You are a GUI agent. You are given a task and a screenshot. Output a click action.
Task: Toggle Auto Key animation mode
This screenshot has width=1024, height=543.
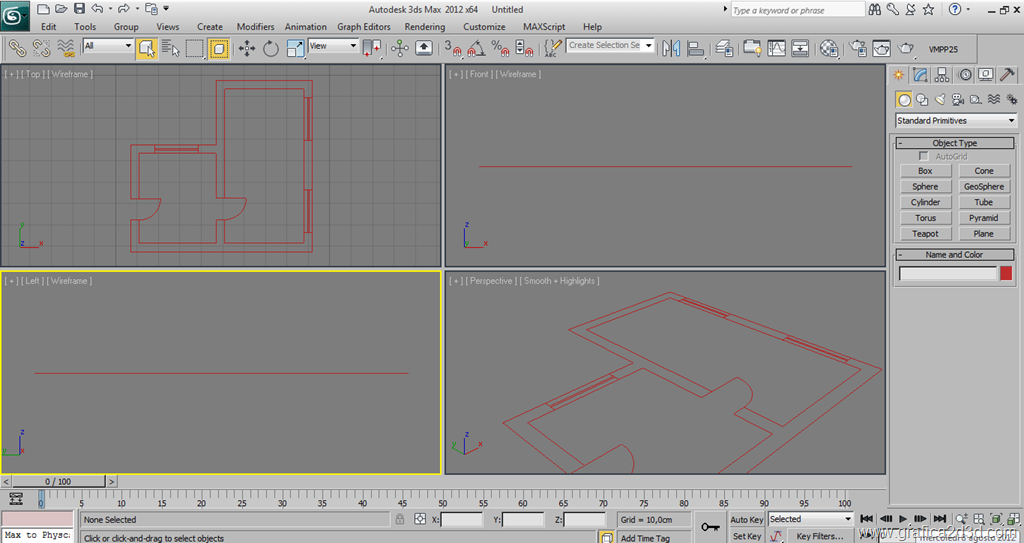point(746,520)
